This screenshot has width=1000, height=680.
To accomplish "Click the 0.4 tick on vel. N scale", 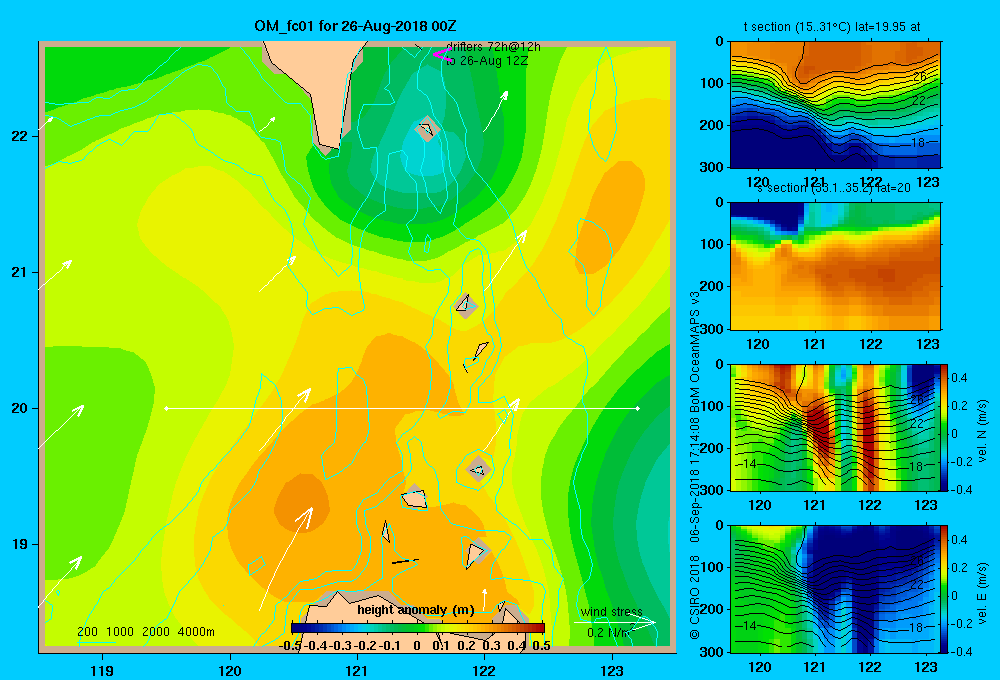I will click(x=960, y=378).
